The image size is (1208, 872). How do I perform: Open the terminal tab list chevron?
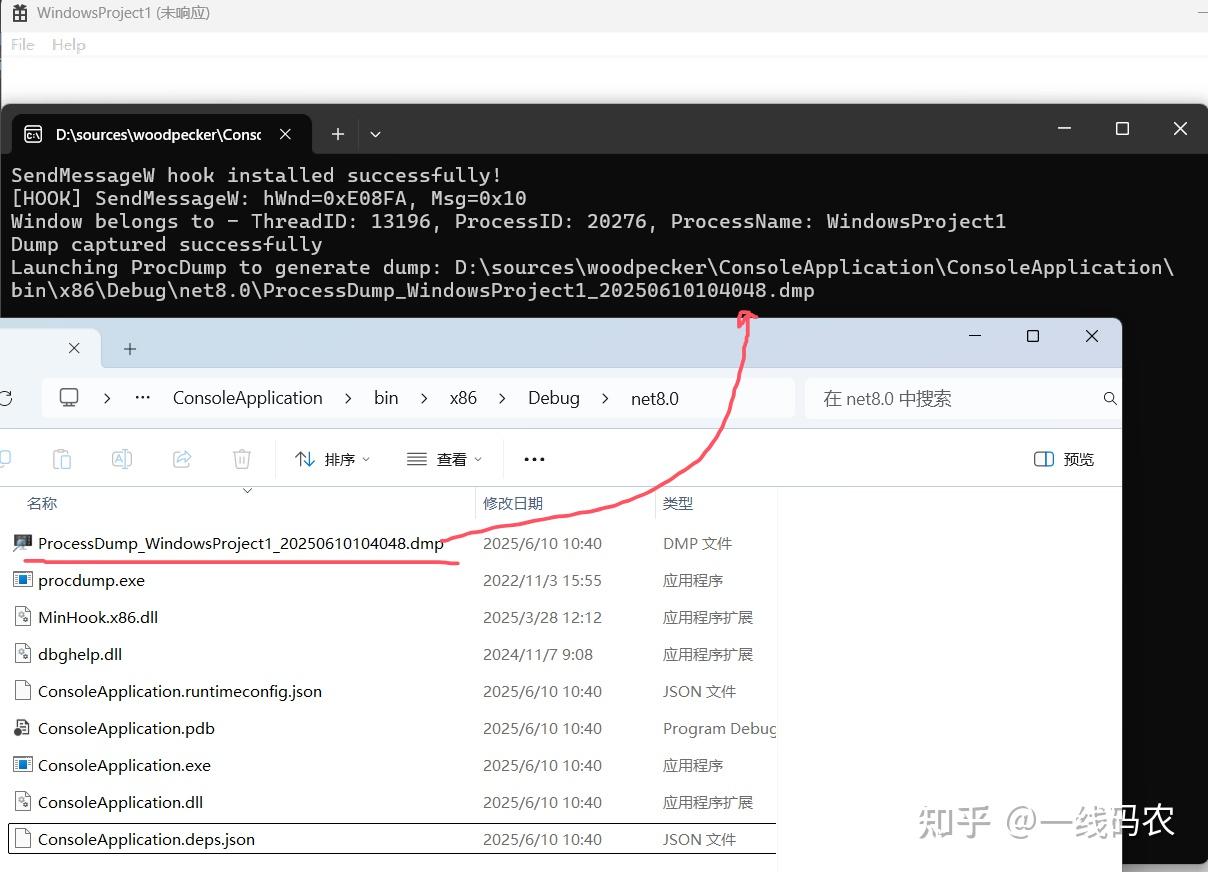375,133
